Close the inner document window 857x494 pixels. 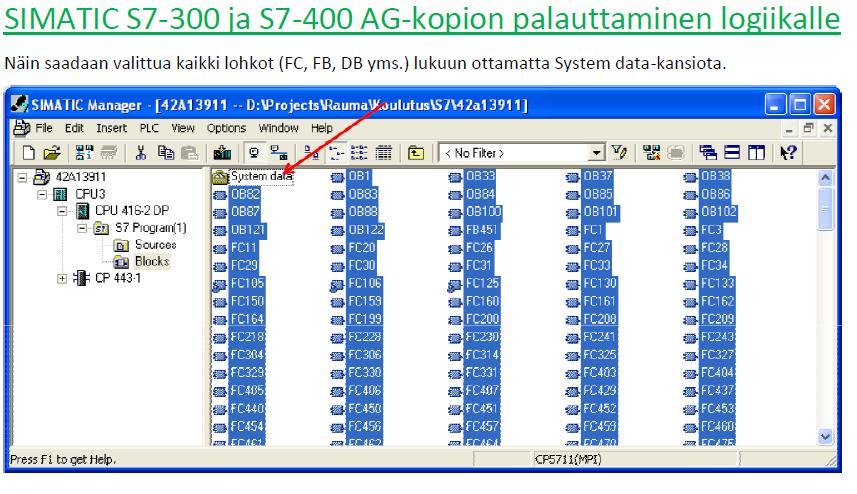click(827, 128)
